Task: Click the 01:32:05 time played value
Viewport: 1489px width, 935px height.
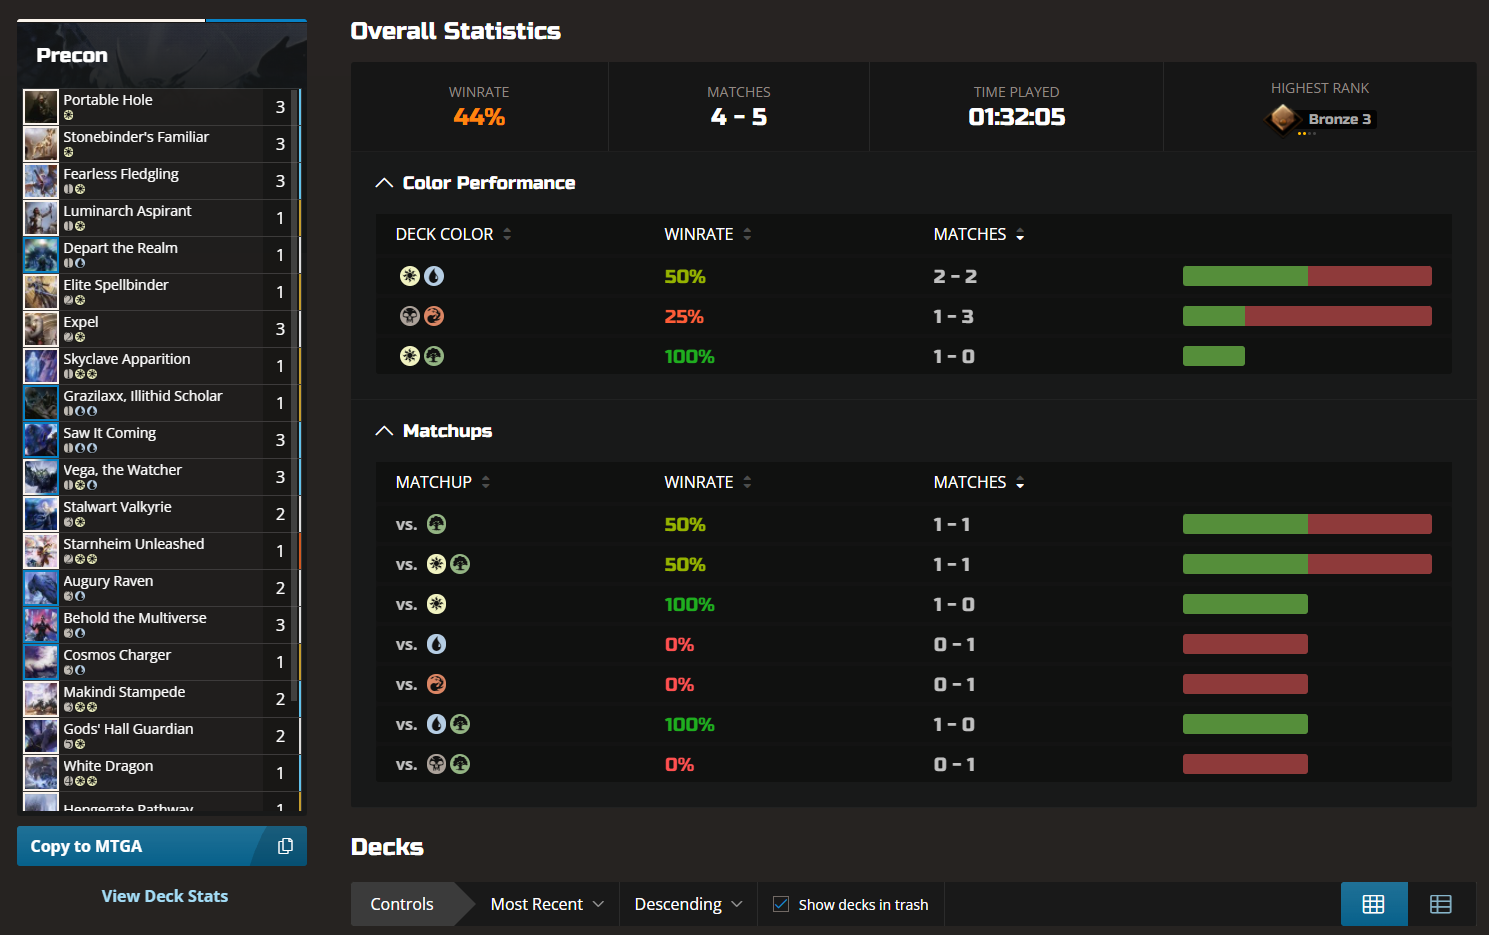Action: [1016, 117]
